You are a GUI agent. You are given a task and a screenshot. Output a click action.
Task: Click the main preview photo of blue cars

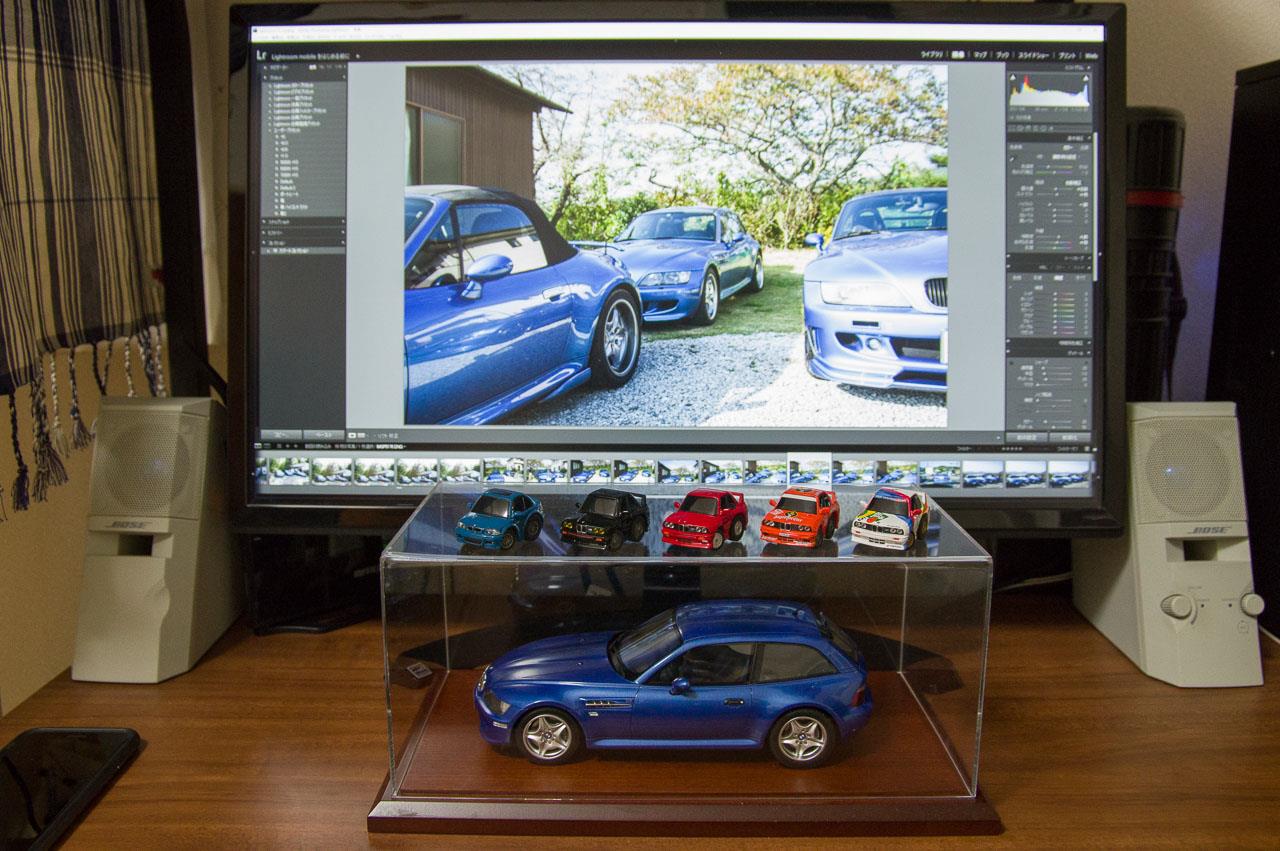click(676, 245)
